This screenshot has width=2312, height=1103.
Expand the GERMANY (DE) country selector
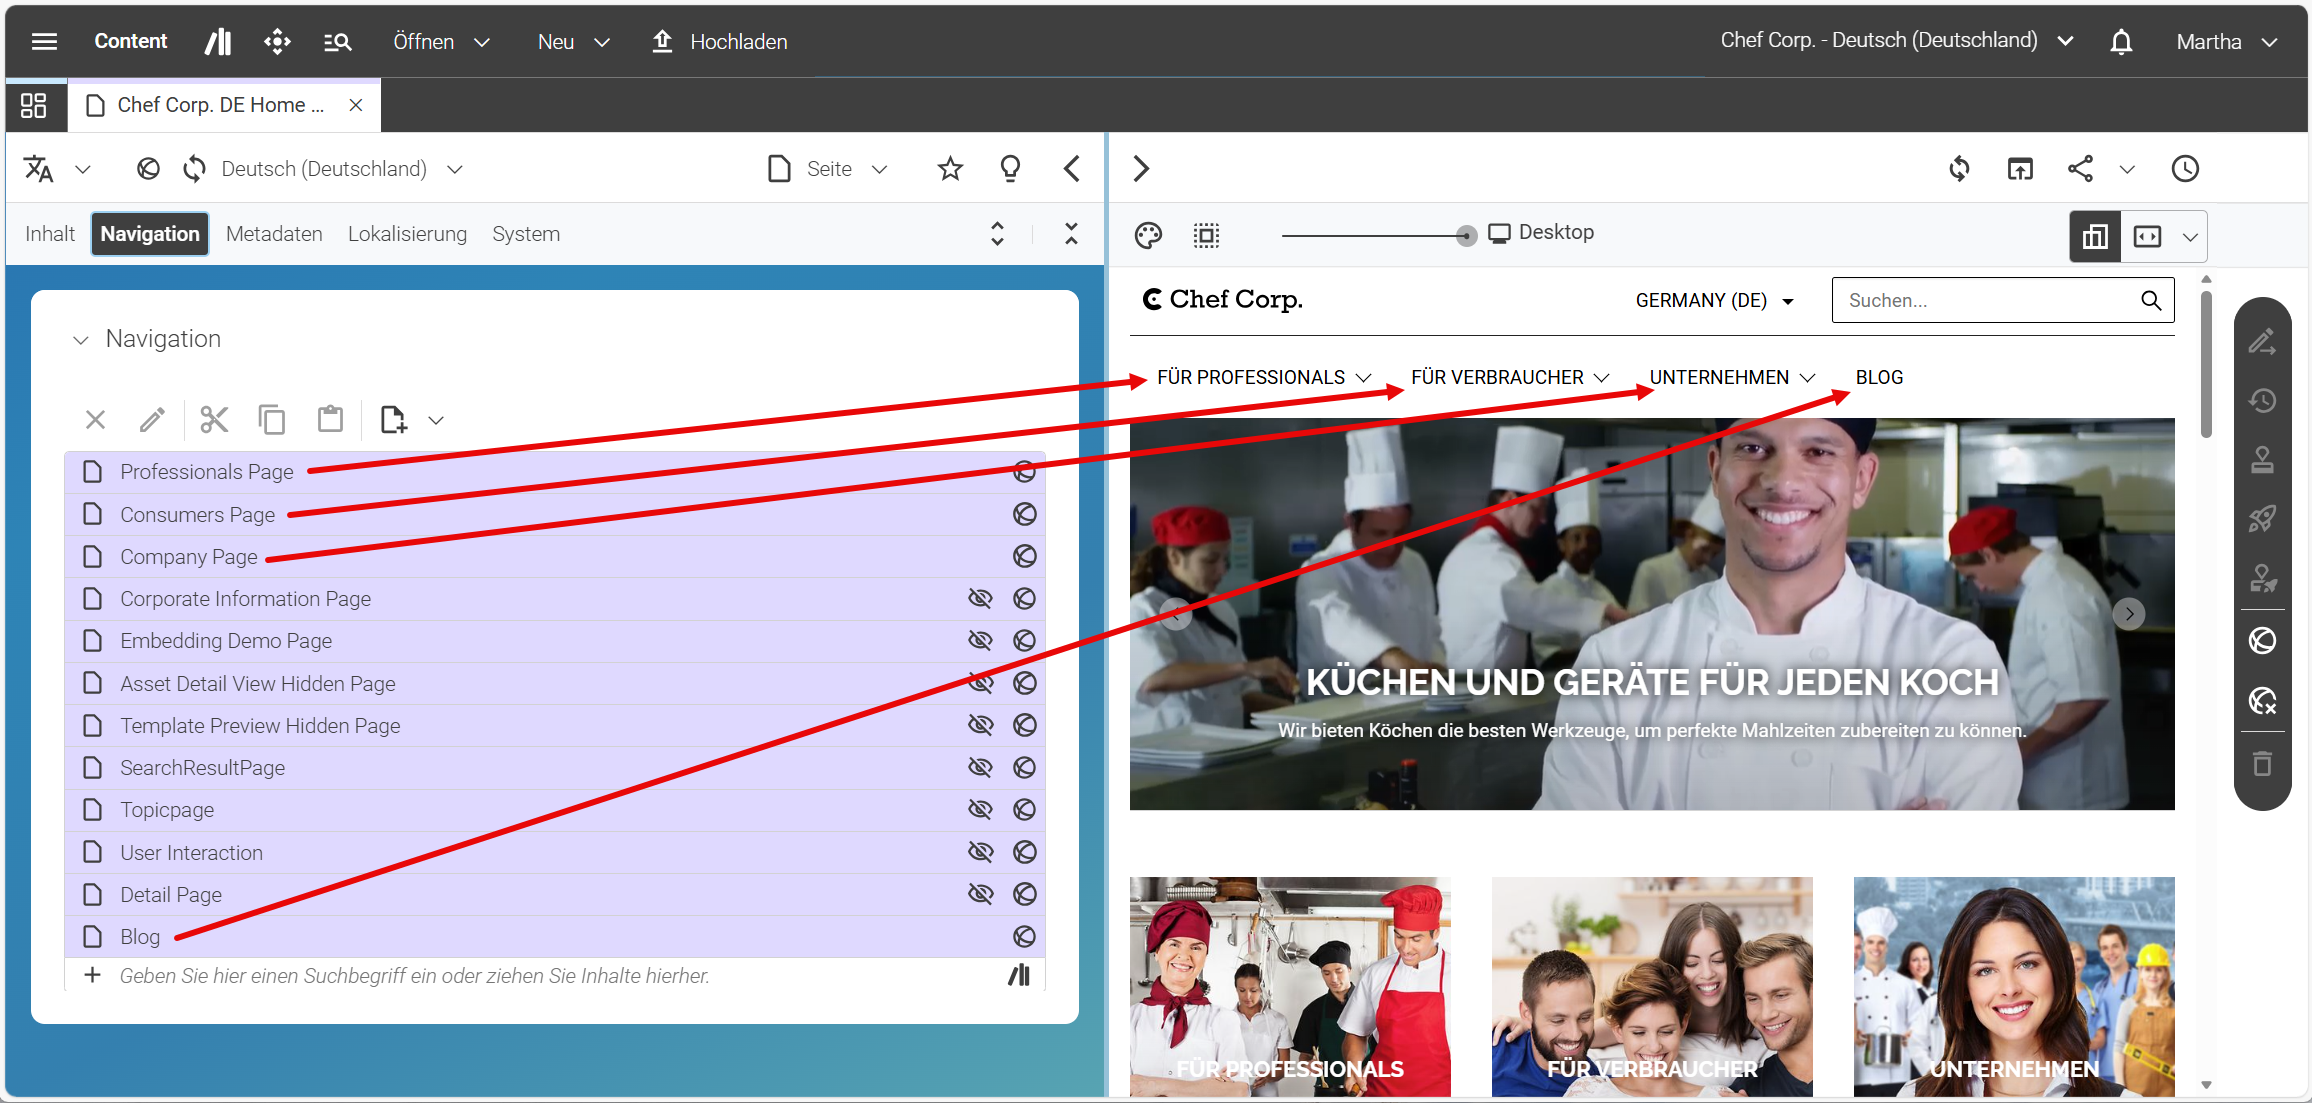1714,301
